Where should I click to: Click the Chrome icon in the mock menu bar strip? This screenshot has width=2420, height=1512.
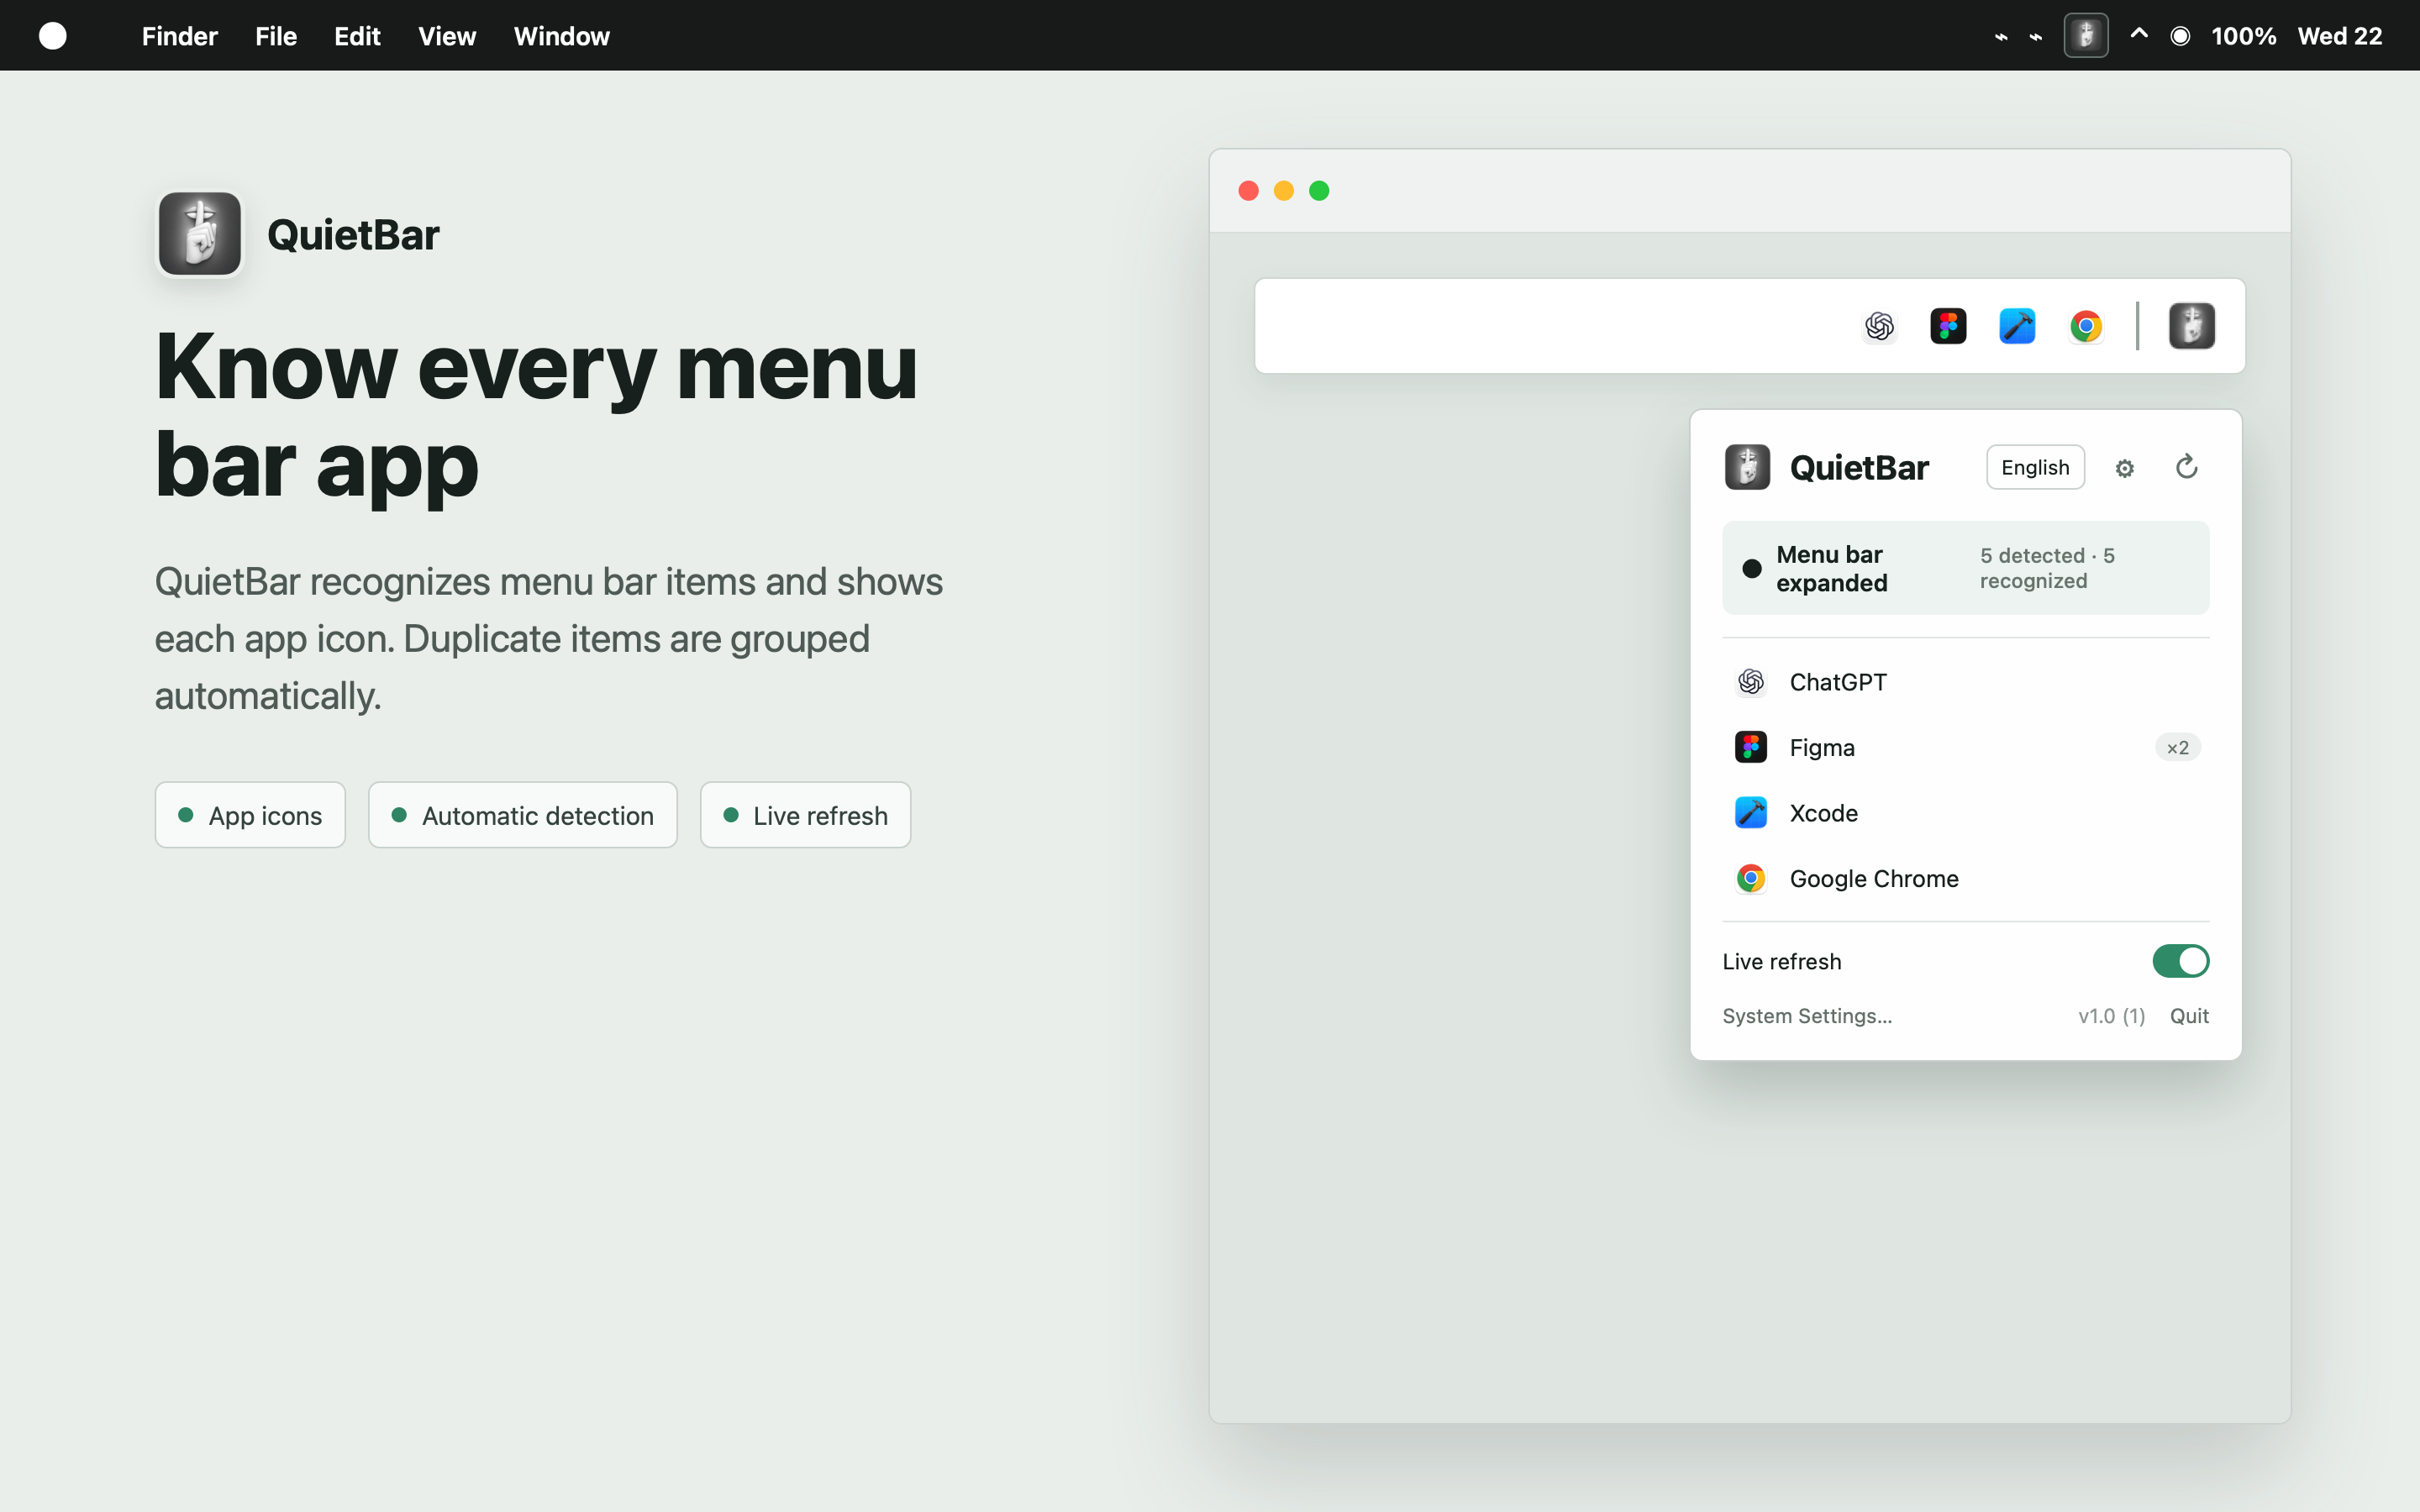(x=2086, y=326)
